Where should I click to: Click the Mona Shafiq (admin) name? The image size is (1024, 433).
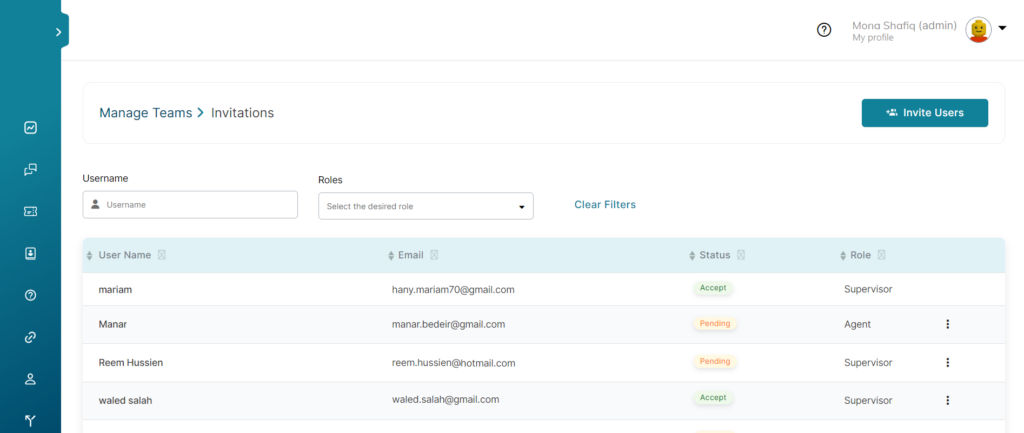pos(904,25)
